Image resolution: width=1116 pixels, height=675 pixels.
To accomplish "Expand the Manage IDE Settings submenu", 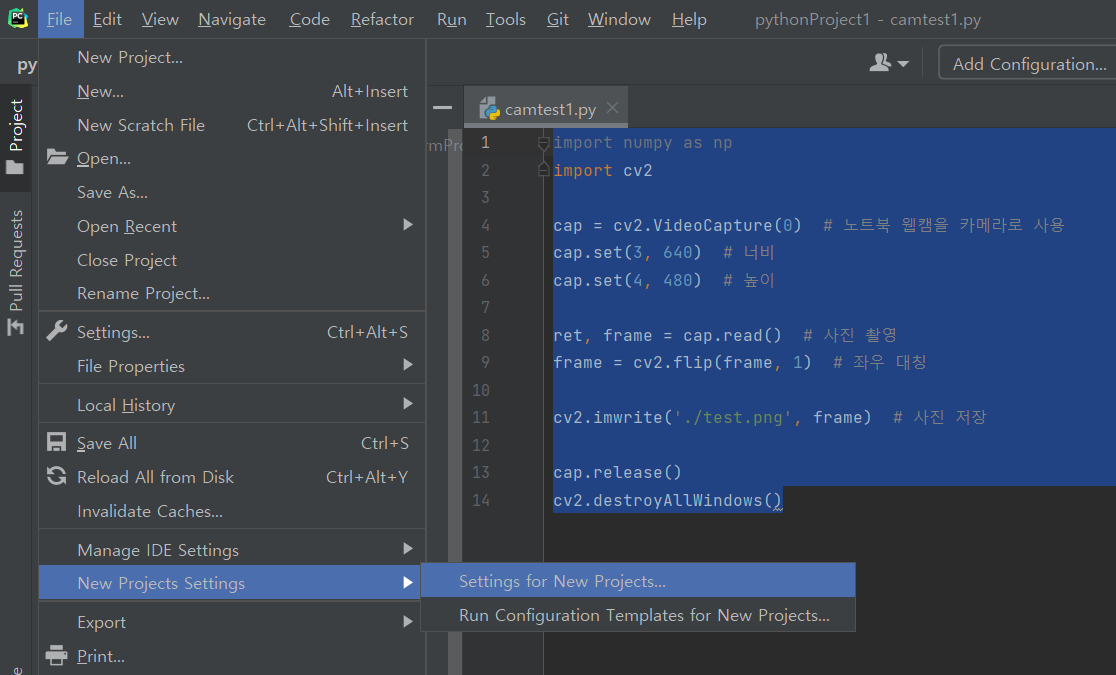I will (408, 548).
